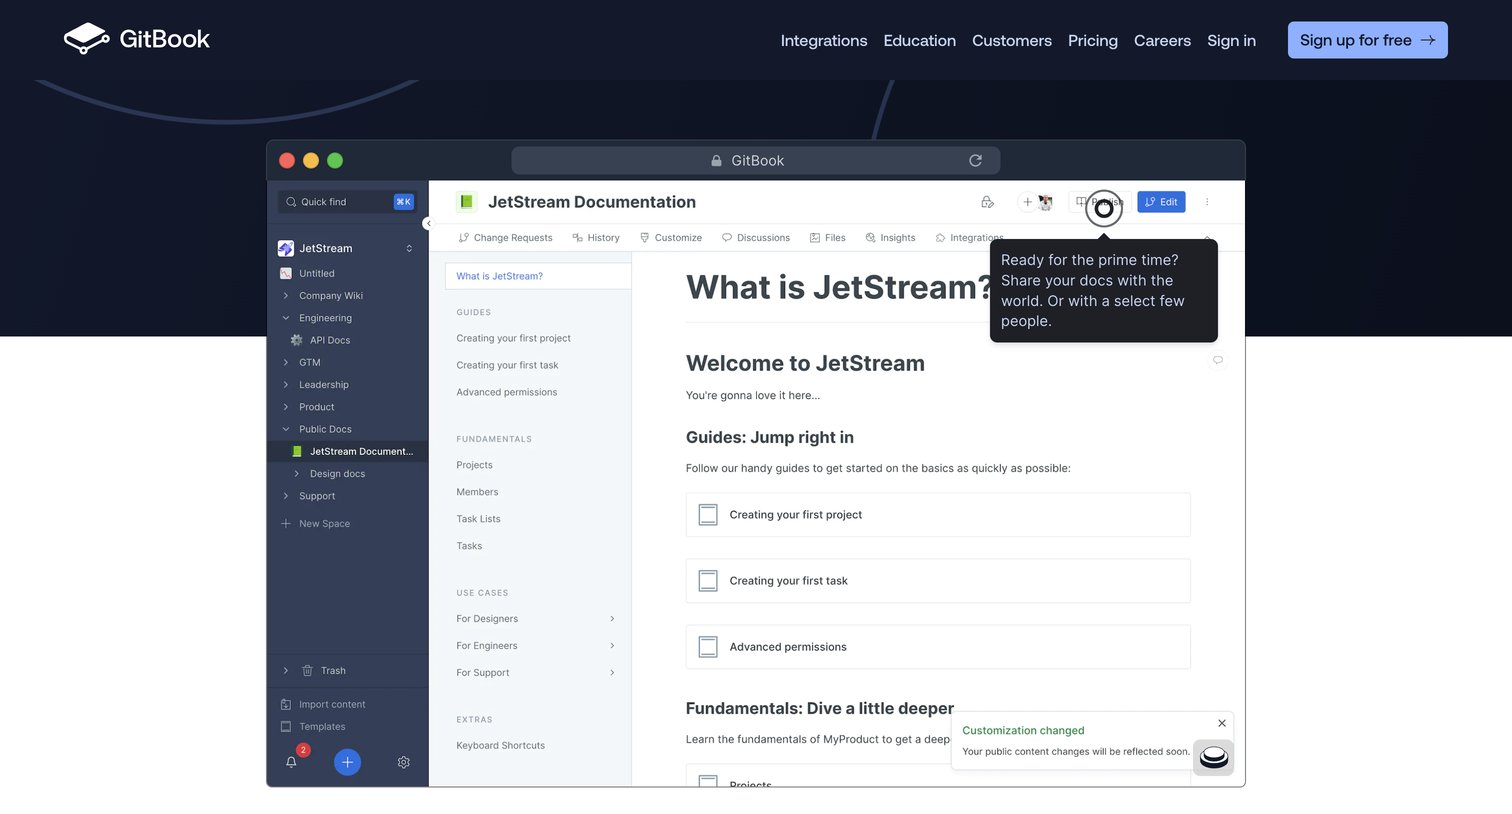Click the lock-with-pencil visibility icon

coord(987,202)
